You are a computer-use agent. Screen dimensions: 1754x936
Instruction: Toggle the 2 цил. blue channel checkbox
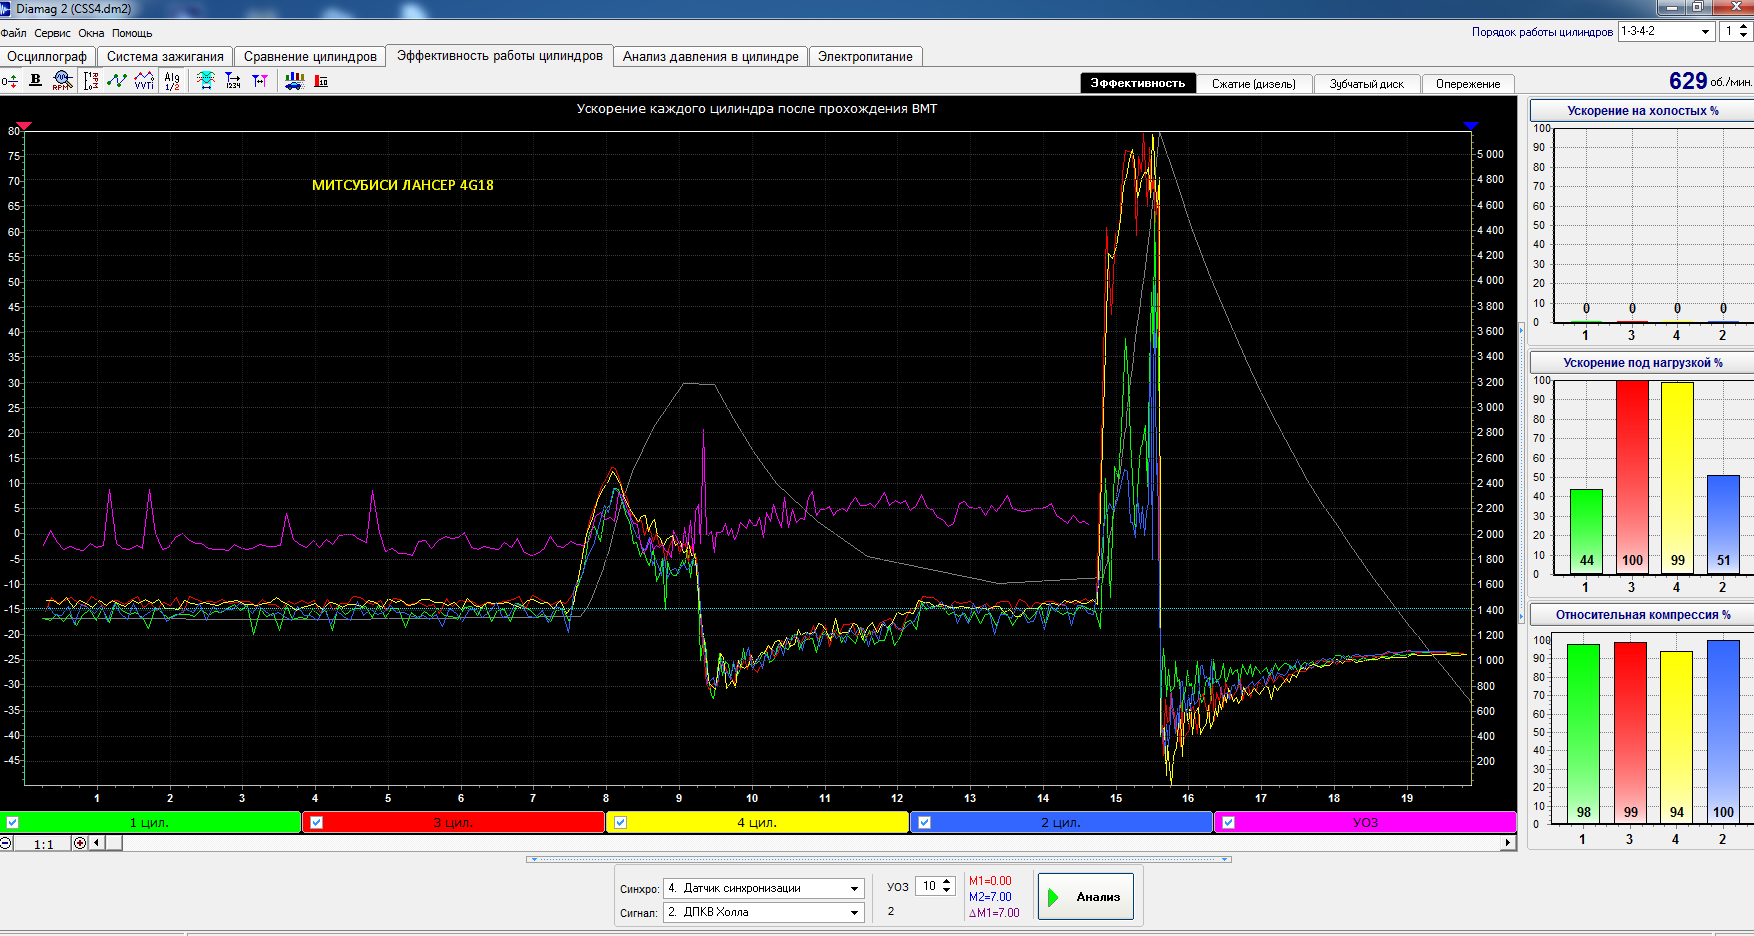[925, 822]
